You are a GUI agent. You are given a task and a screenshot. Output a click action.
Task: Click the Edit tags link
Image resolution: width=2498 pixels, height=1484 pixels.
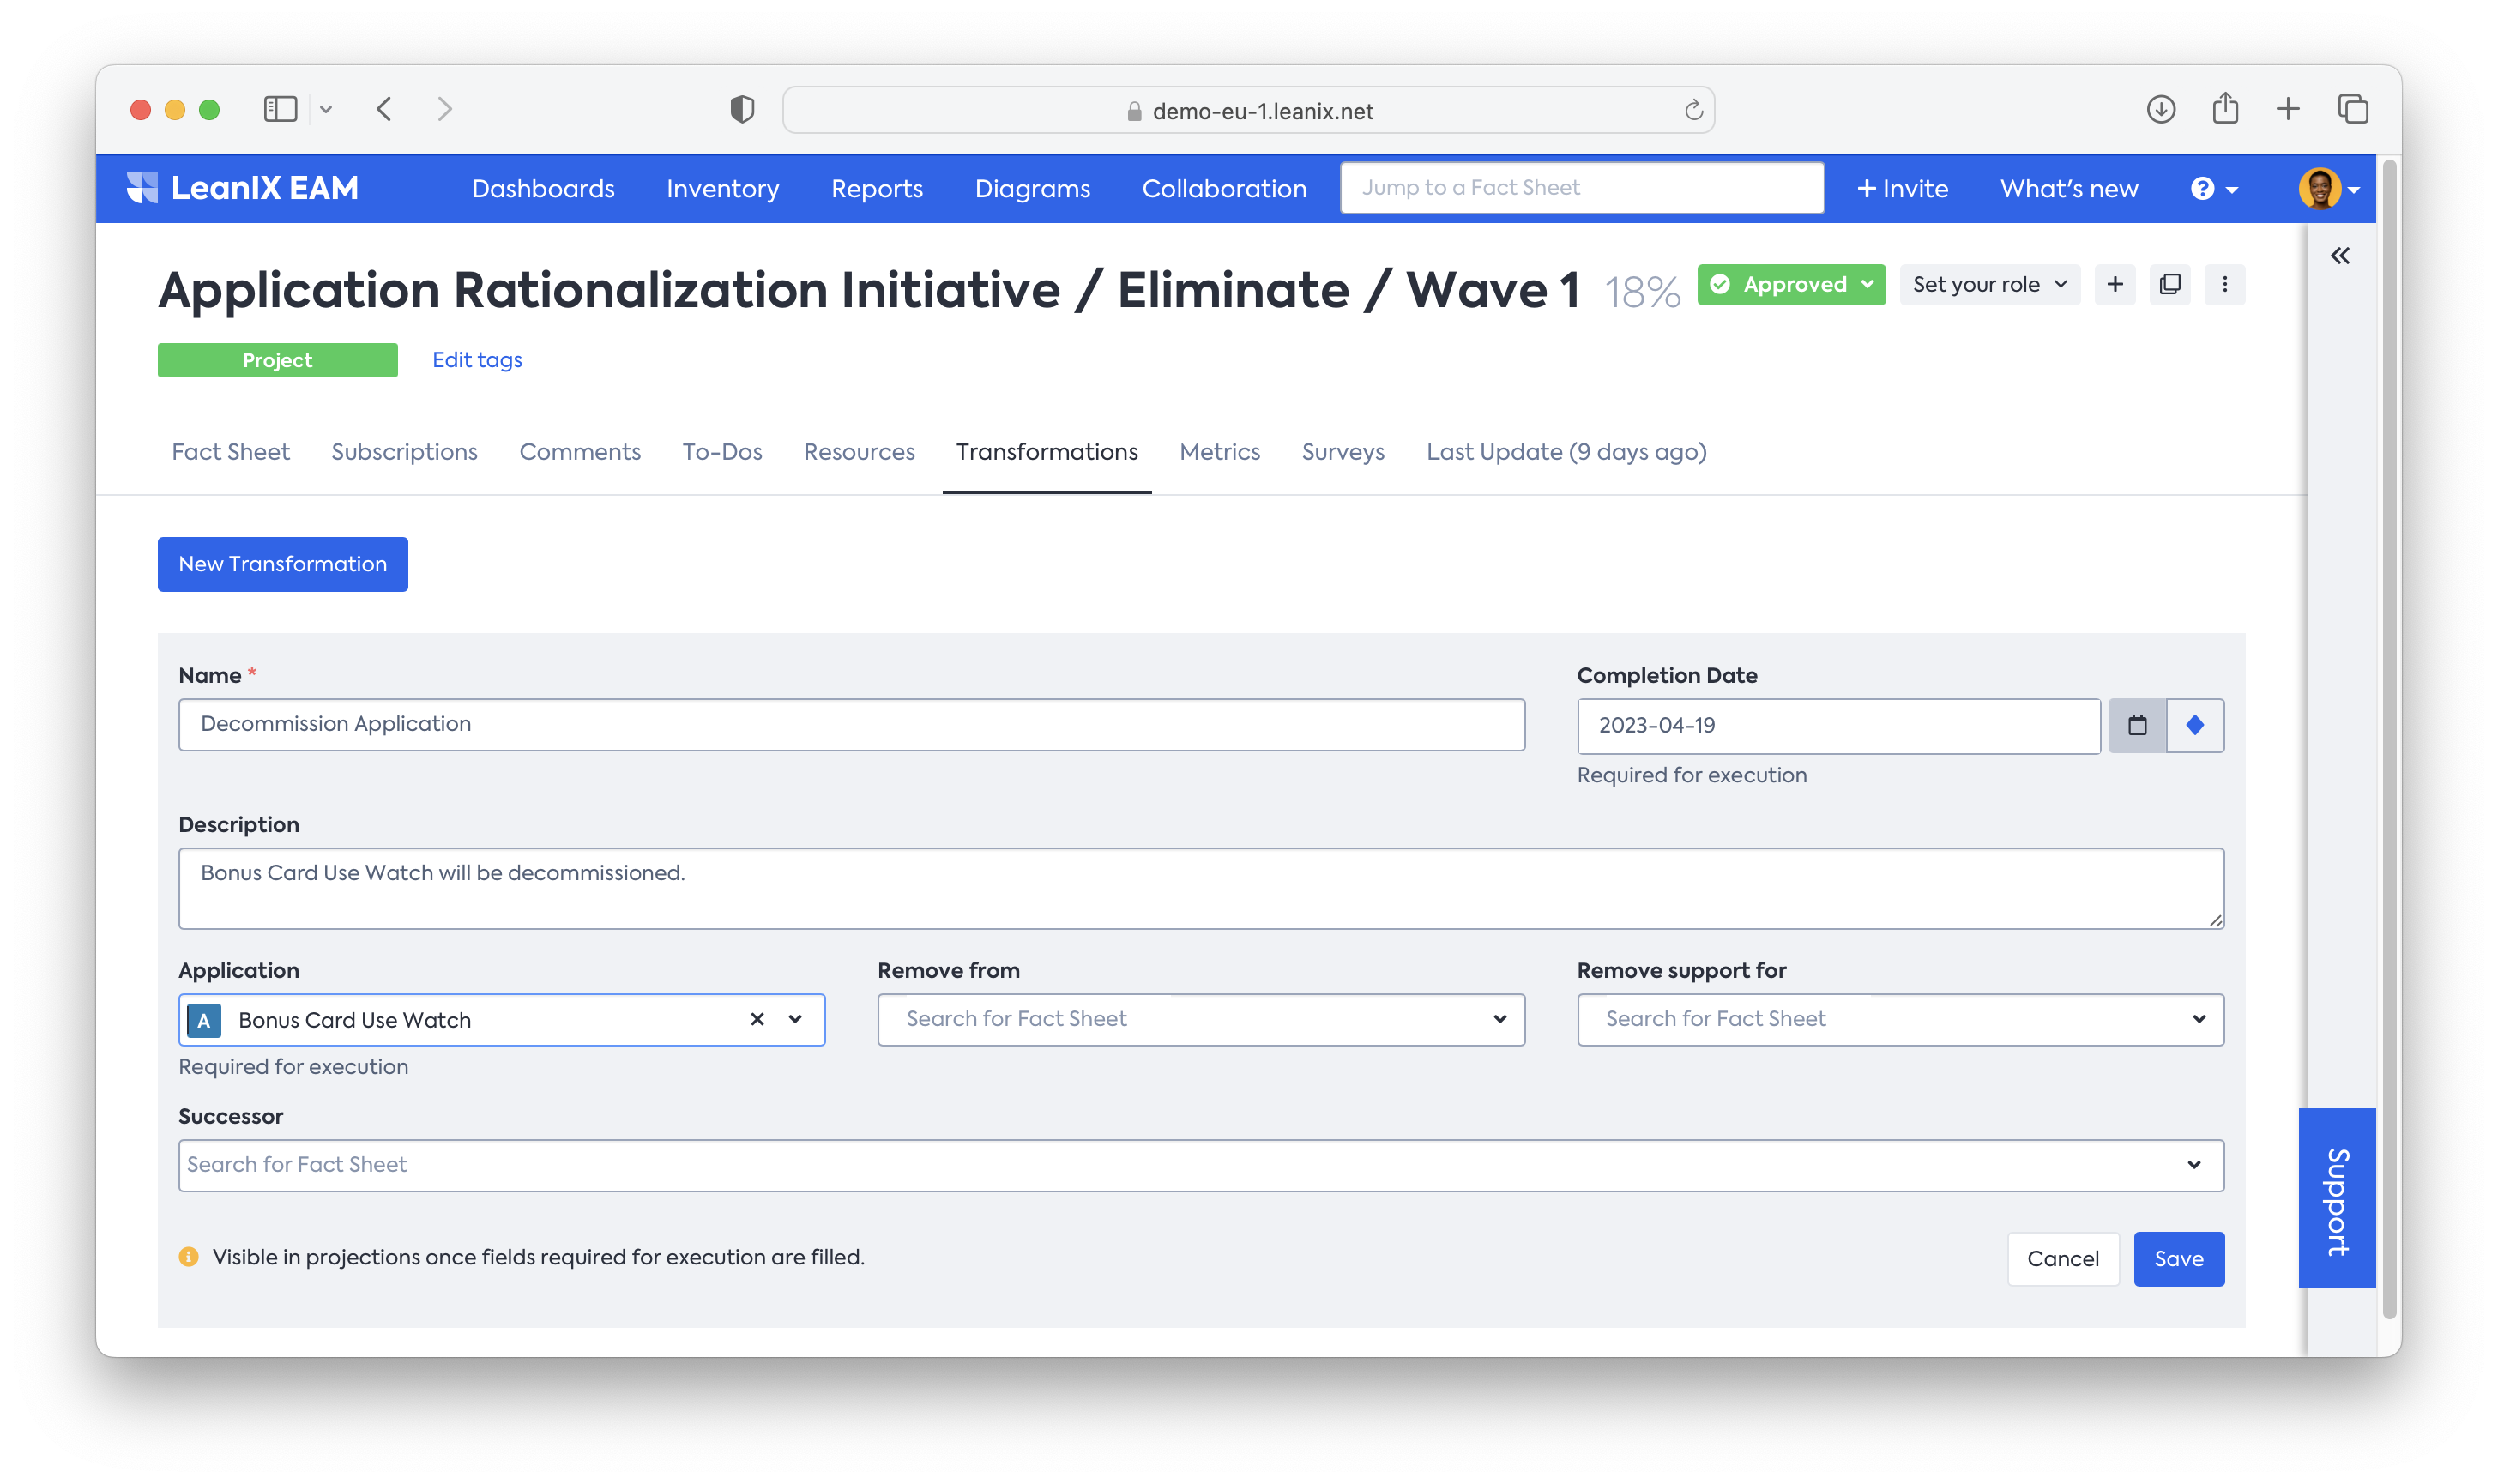[477, 360]
